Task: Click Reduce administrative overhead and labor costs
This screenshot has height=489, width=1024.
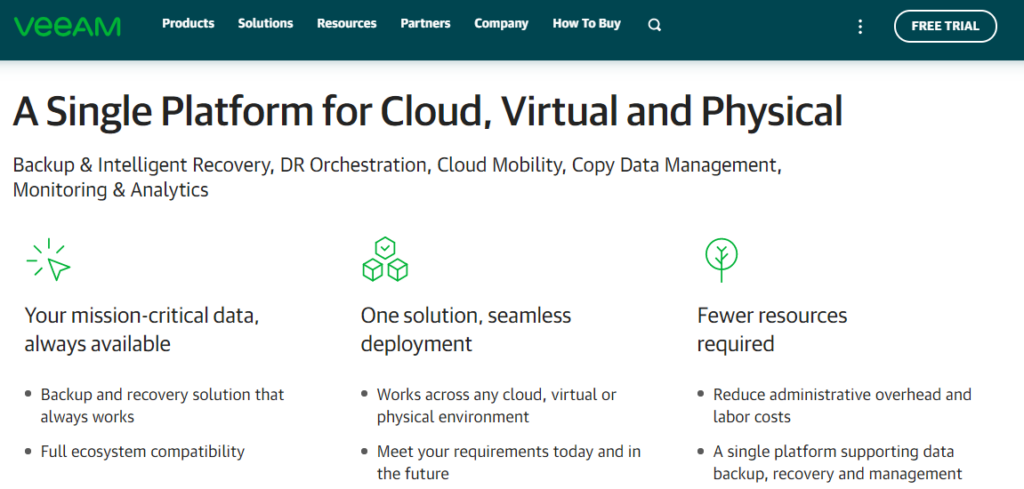Action: [x=842, y=405]
